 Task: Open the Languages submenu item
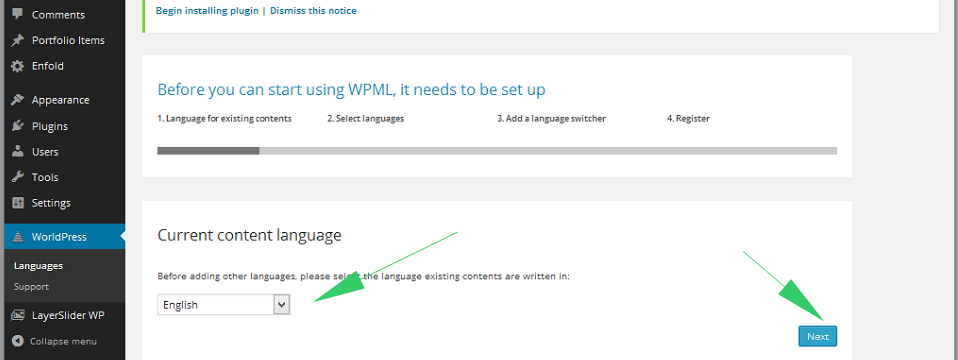[x=38, y=266]
